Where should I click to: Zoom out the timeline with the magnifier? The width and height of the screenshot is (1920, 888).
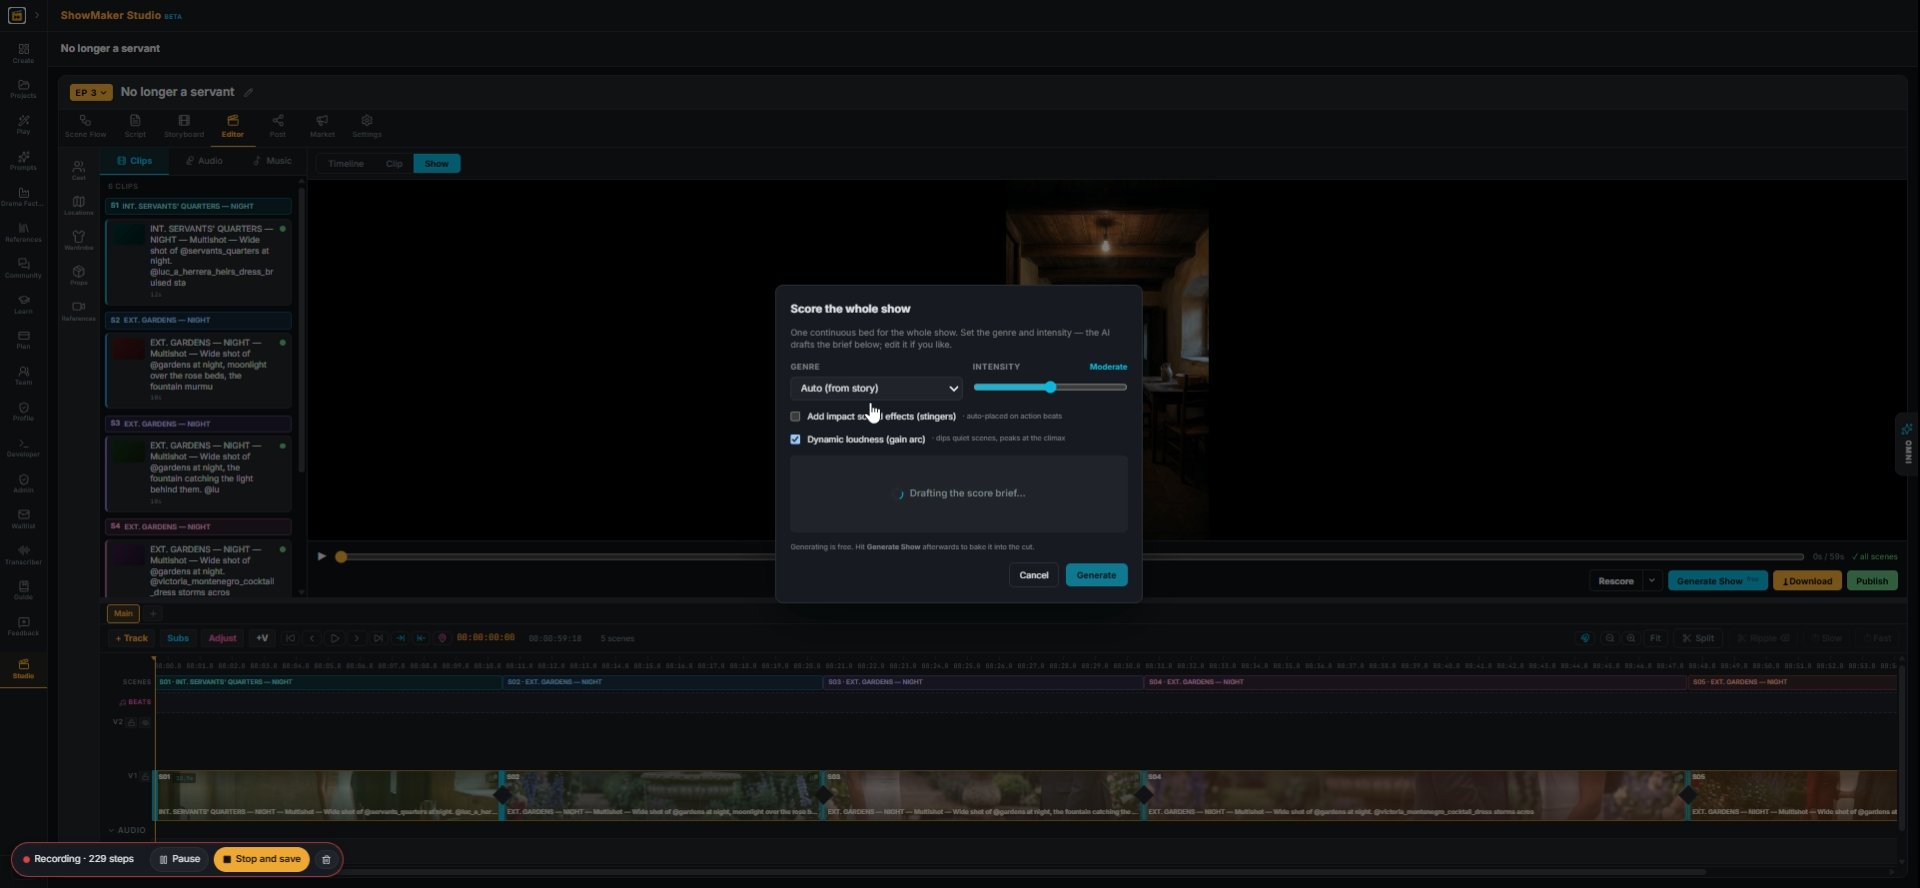pos(1609,638)
